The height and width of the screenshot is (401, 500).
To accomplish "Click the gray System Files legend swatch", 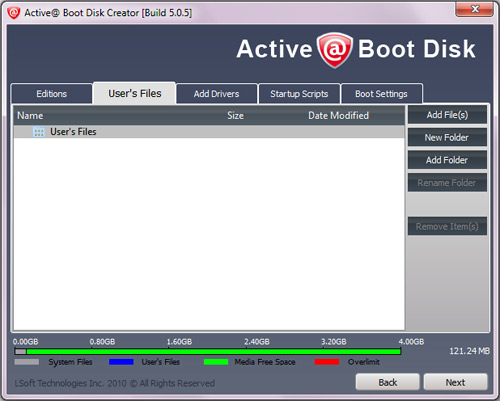I will click(27, 362).
